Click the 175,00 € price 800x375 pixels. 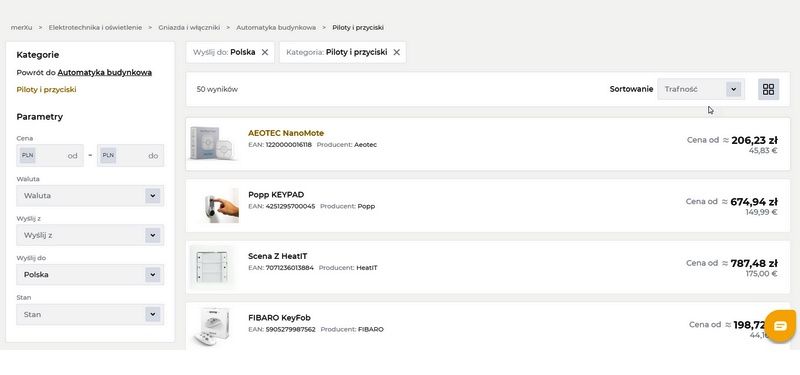(762, 273)
